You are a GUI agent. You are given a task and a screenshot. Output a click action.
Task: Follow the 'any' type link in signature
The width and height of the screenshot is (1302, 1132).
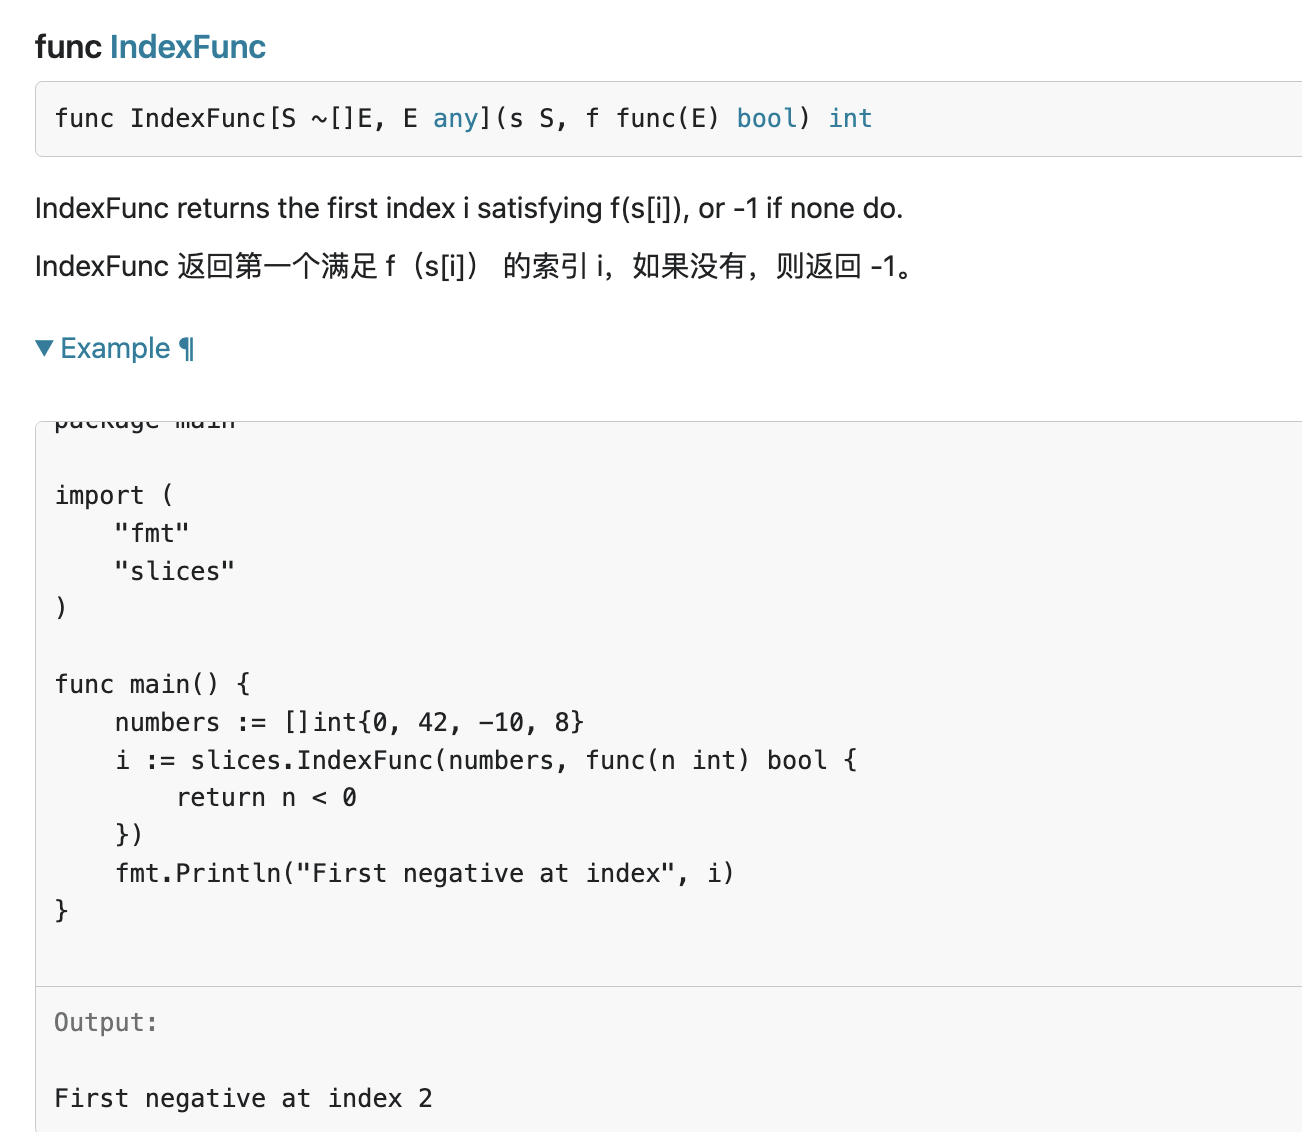tap(455, 119)
